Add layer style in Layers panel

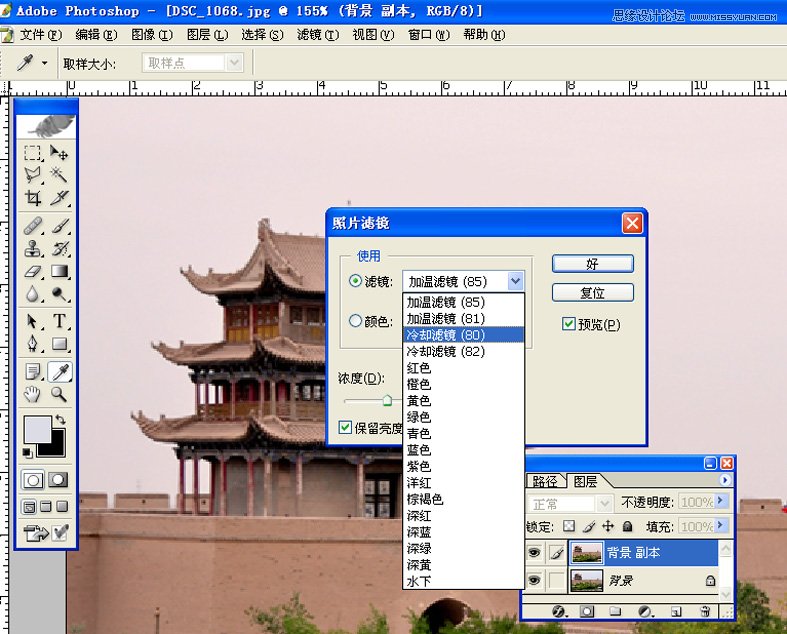tap(559, 611)
